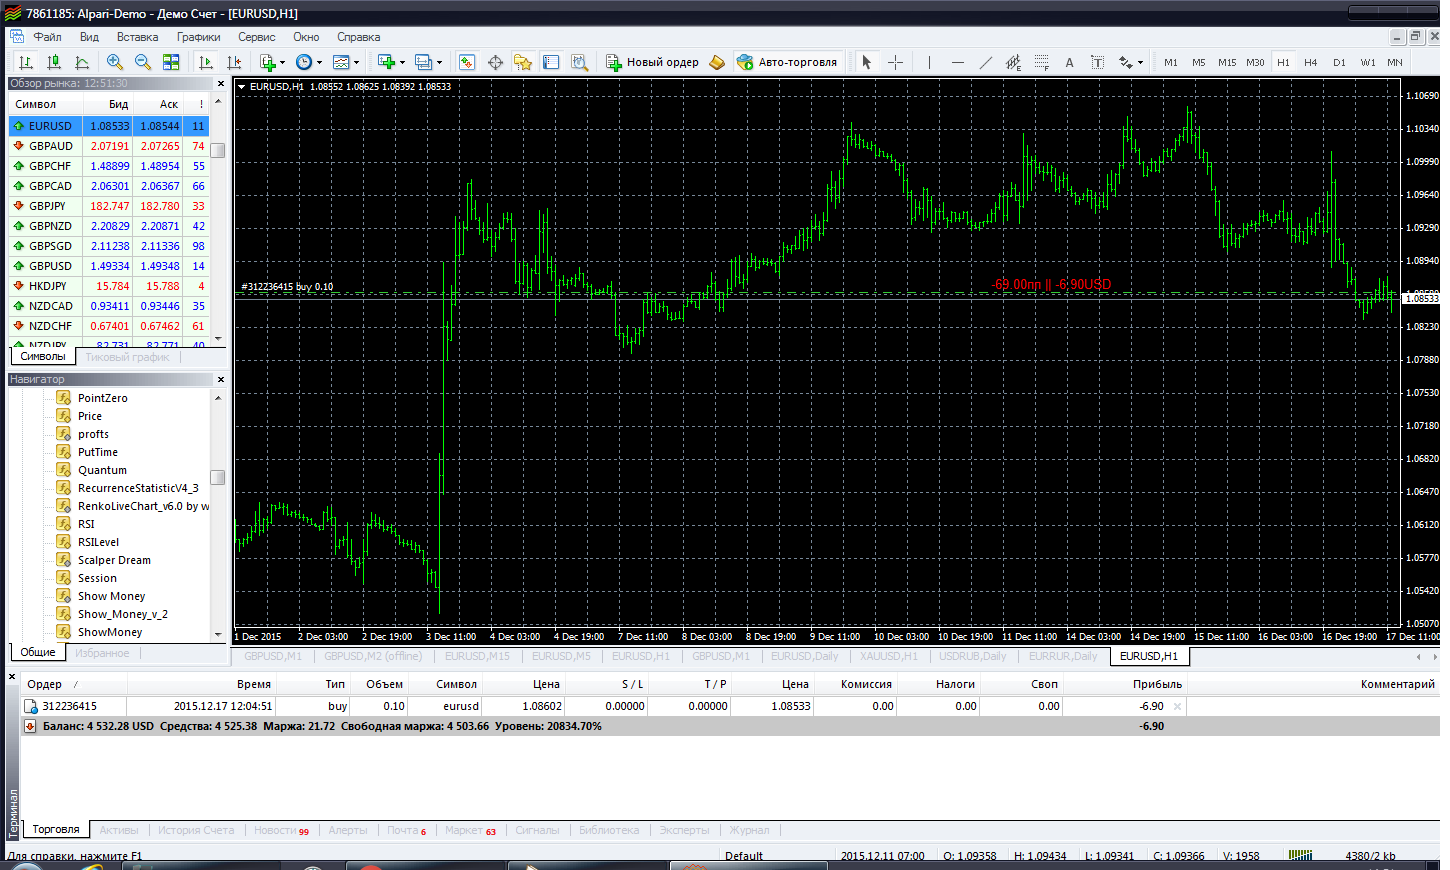Screen dimensions: 1450x870
Task: Switch chart to candlesticks view
Action: click(x=54, y=62)
